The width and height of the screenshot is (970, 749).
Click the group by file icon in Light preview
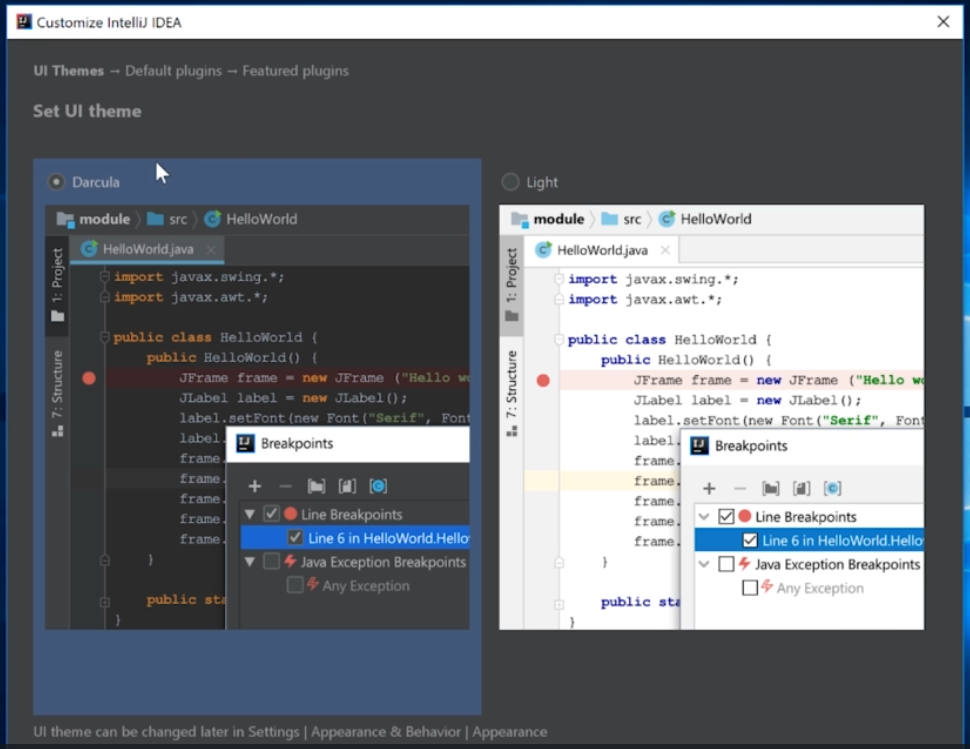coord(802,489)
